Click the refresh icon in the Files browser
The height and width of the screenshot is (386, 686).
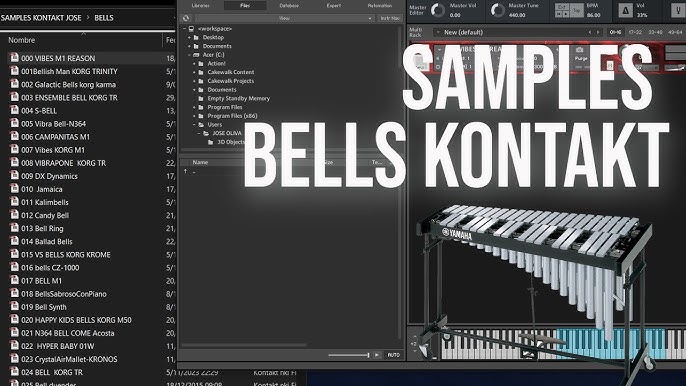(x=186, y=18)
